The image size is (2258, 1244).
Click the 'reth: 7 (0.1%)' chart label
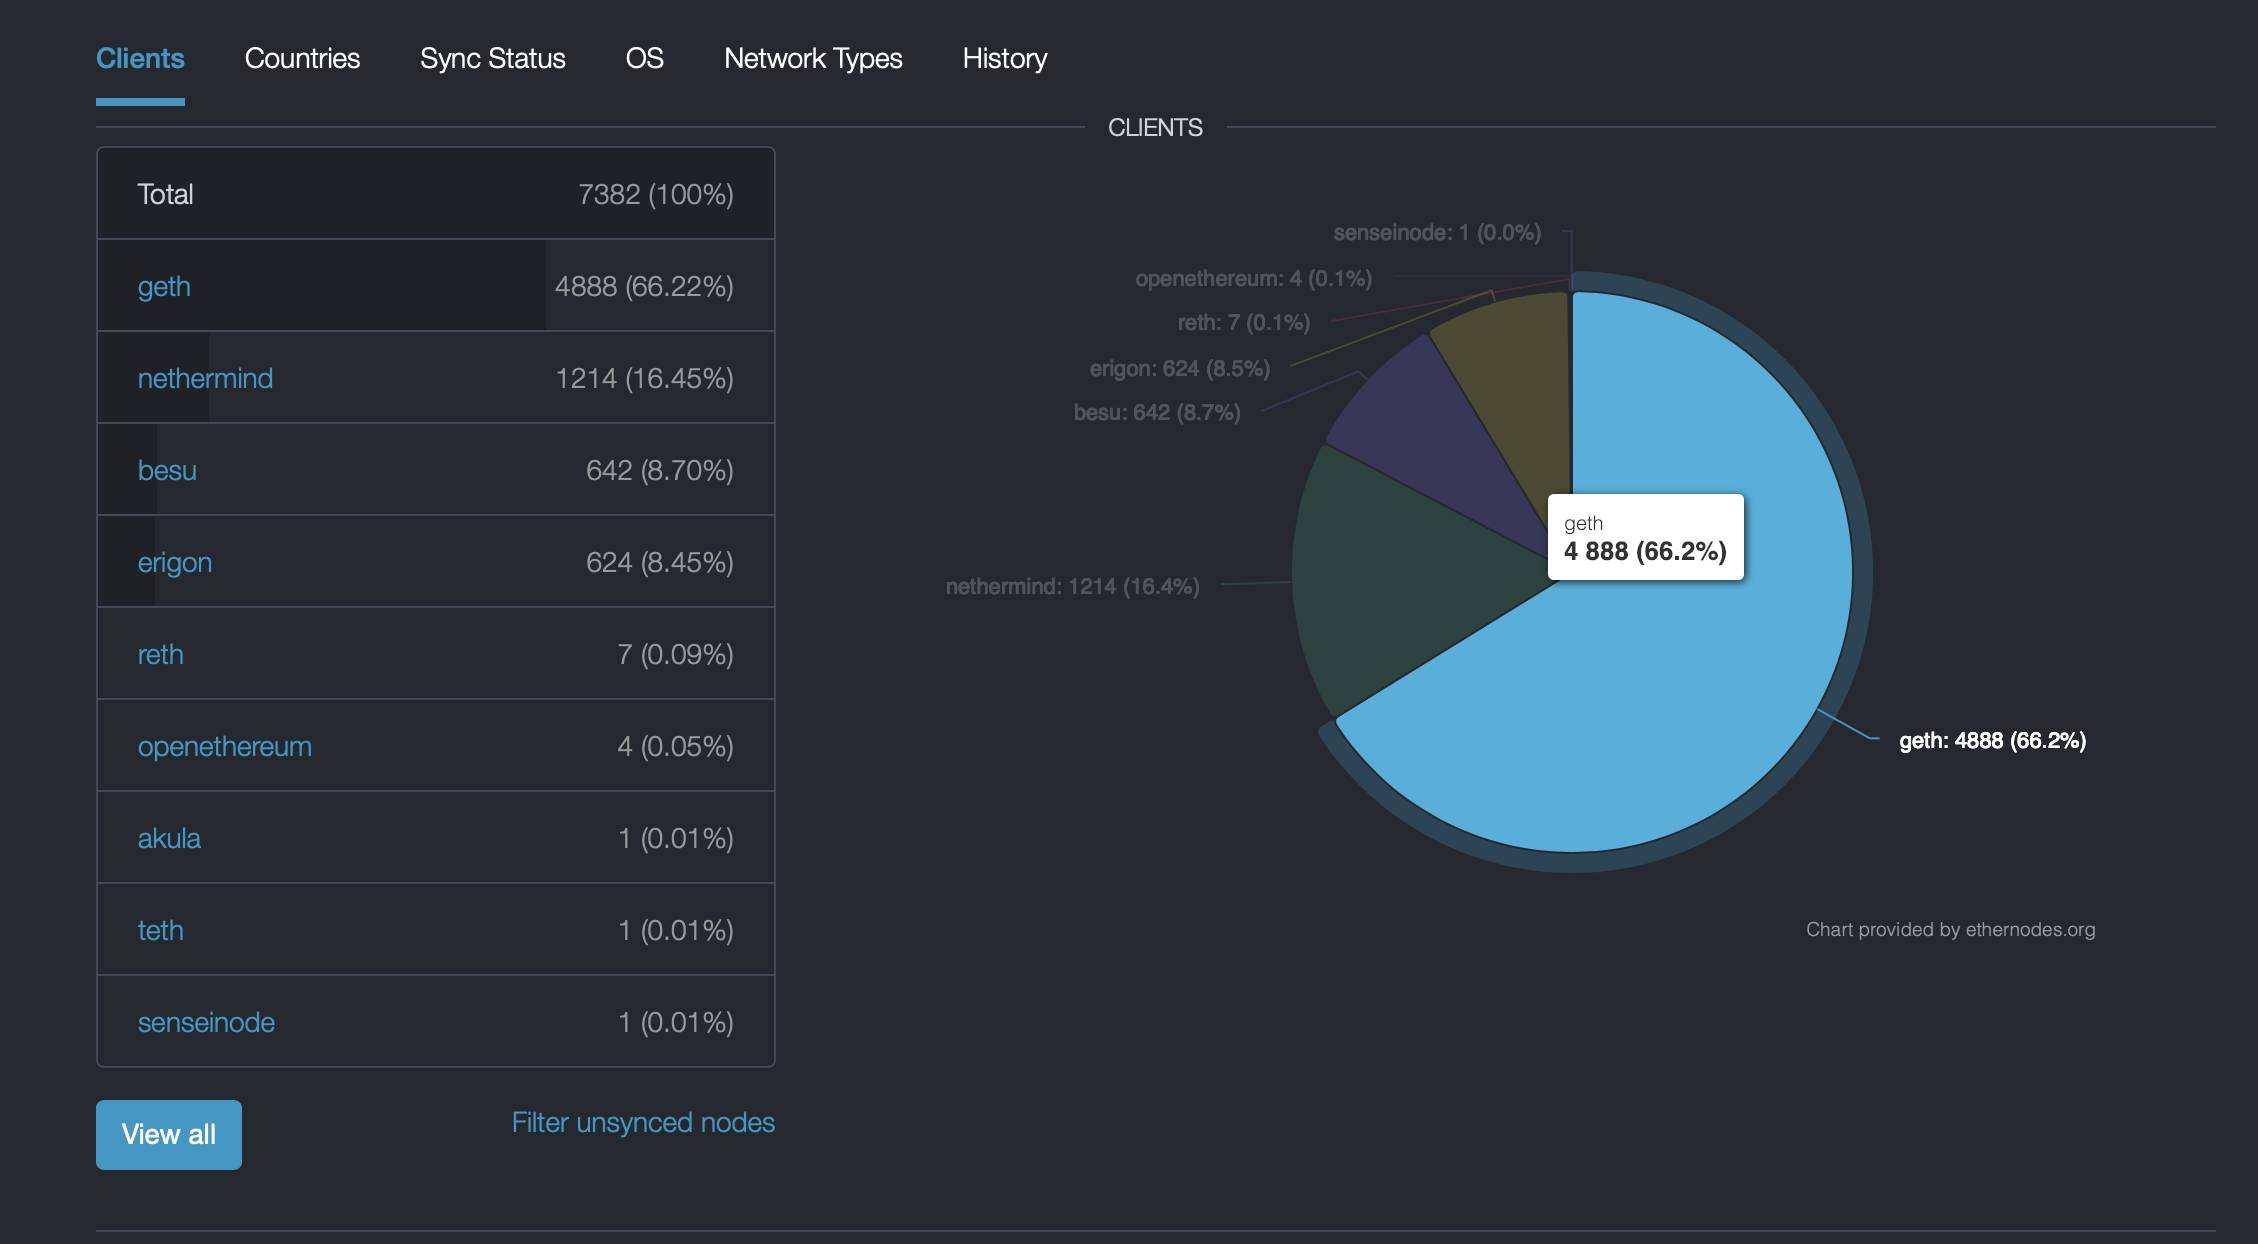click(1244, 323)
